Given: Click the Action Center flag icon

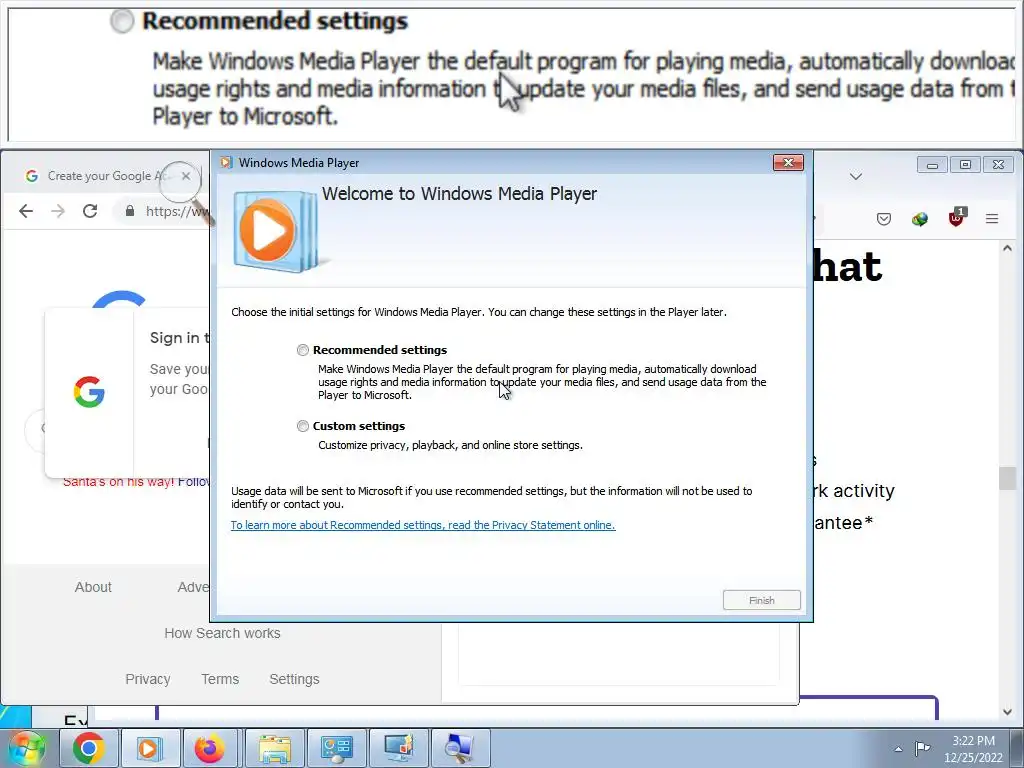Looking at the screenshot, I should point(922,748).
